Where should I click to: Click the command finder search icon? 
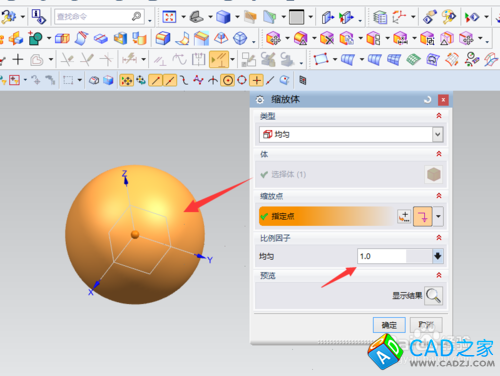tap(136, 16)
